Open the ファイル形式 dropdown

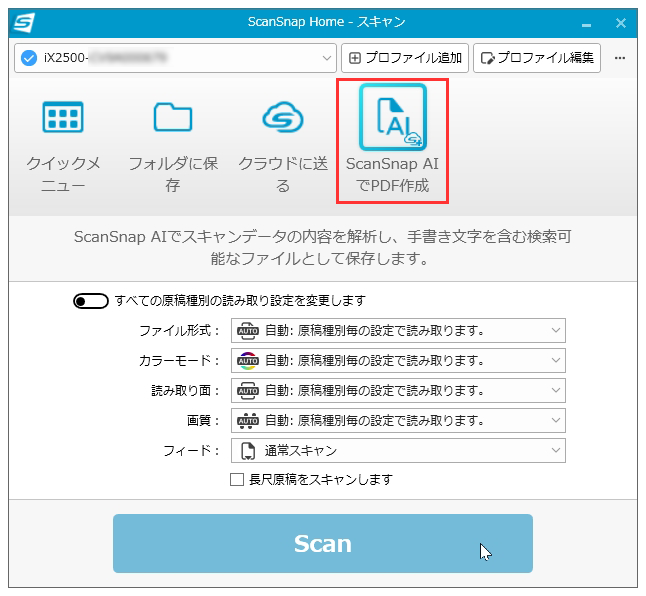tap(398, 330)
